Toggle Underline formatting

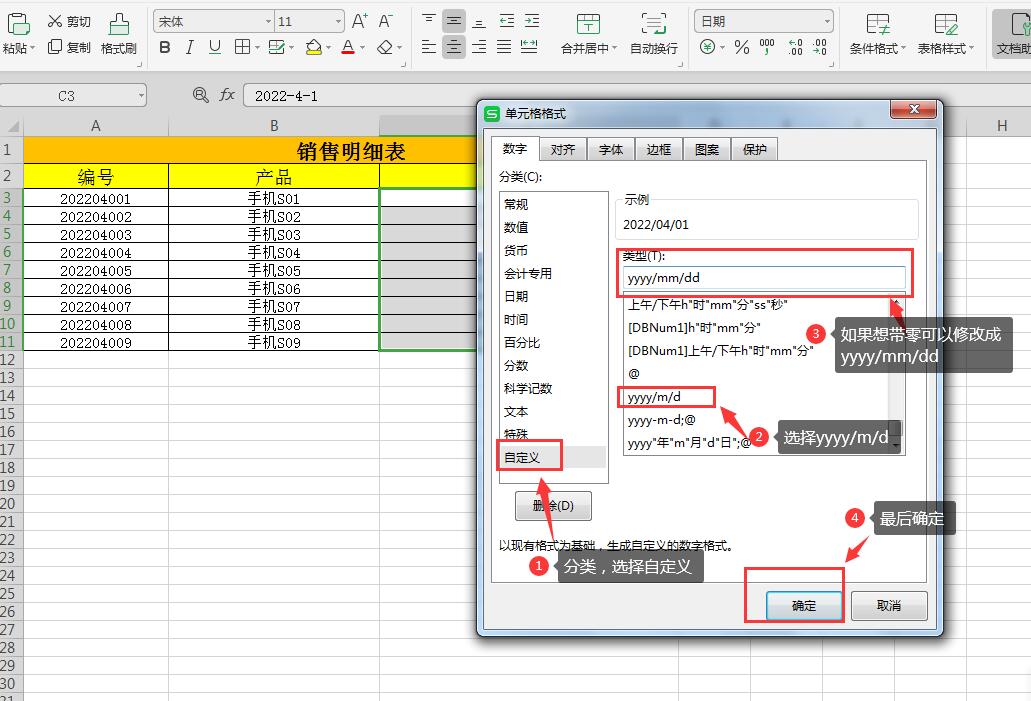(214, 47)
